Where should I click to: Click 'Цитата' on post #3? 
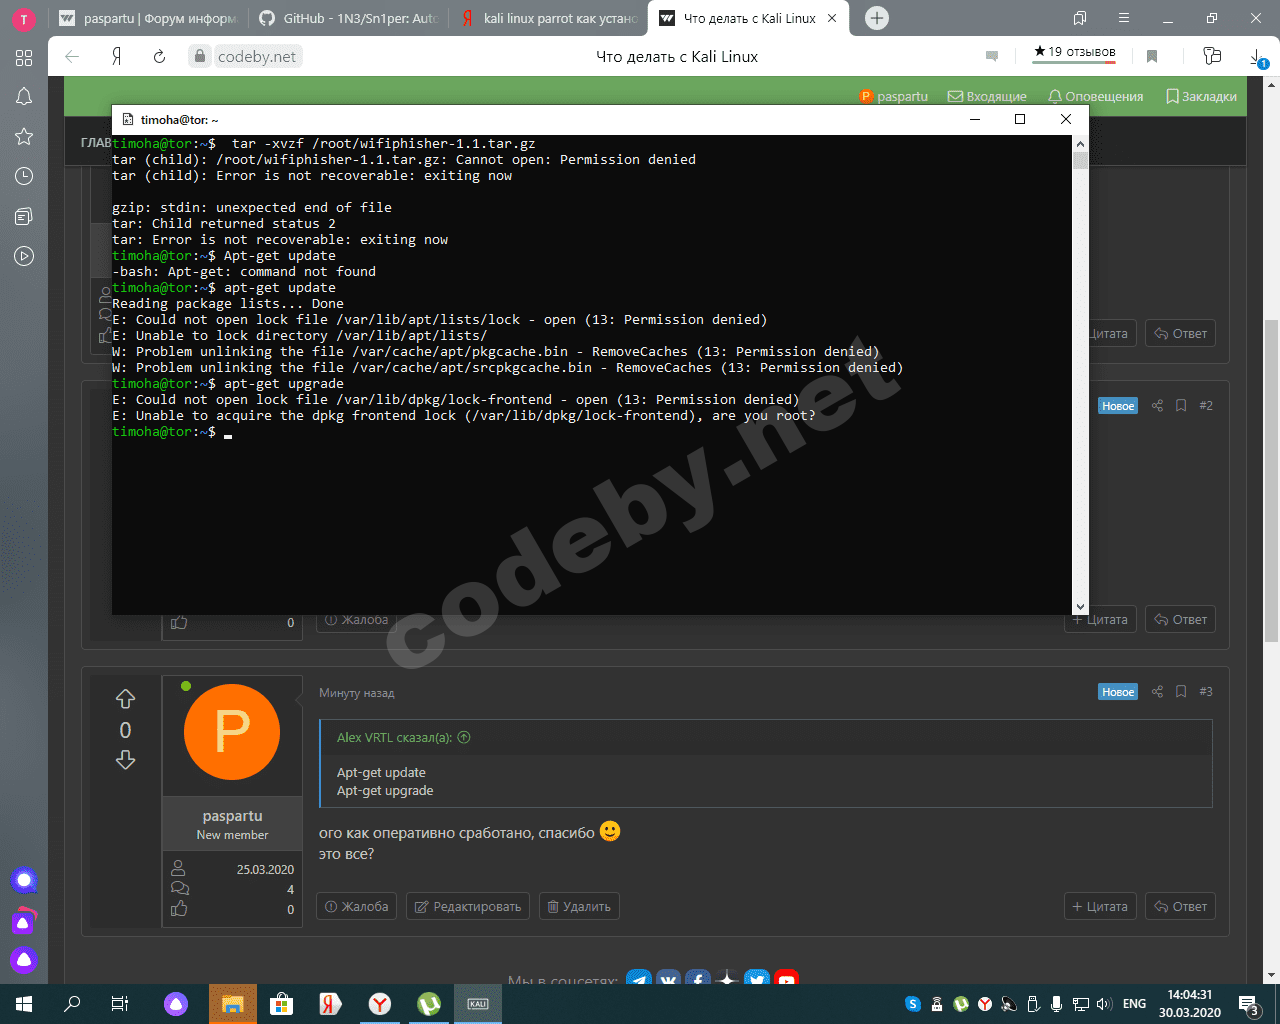click(x=1100, y=907)
